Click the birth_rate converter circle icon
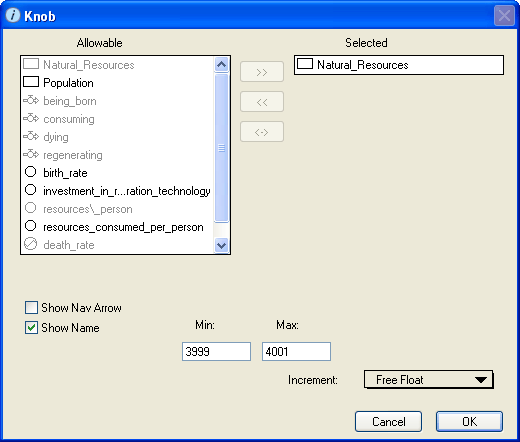The width and height of the screenshot is (520, 442). coord(30,172)
